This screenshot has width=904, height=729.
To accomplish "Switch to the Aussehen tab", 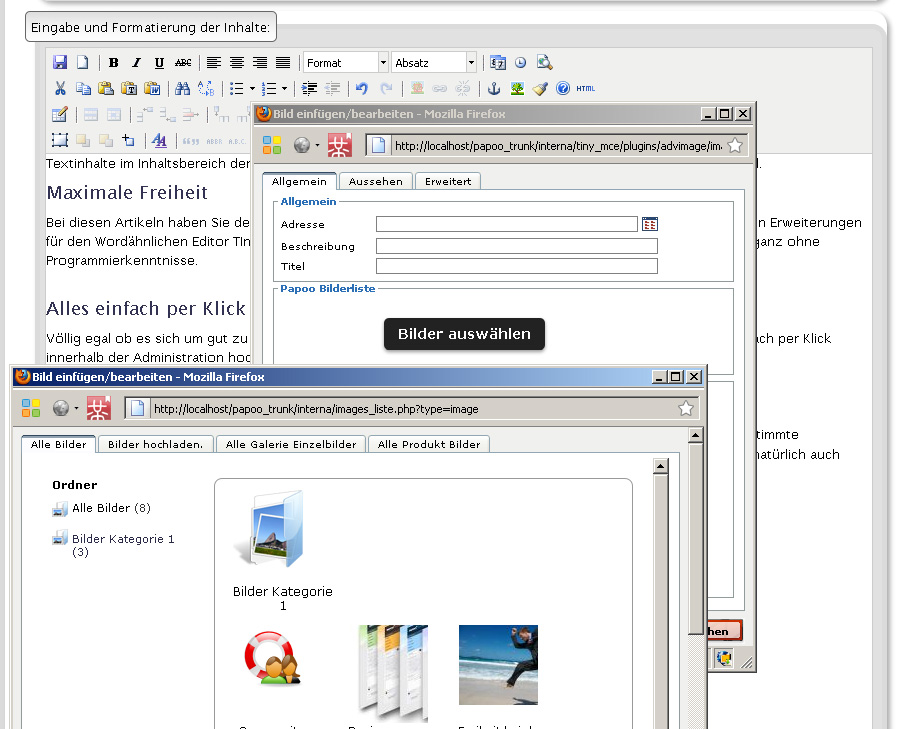I will (375, 181).
